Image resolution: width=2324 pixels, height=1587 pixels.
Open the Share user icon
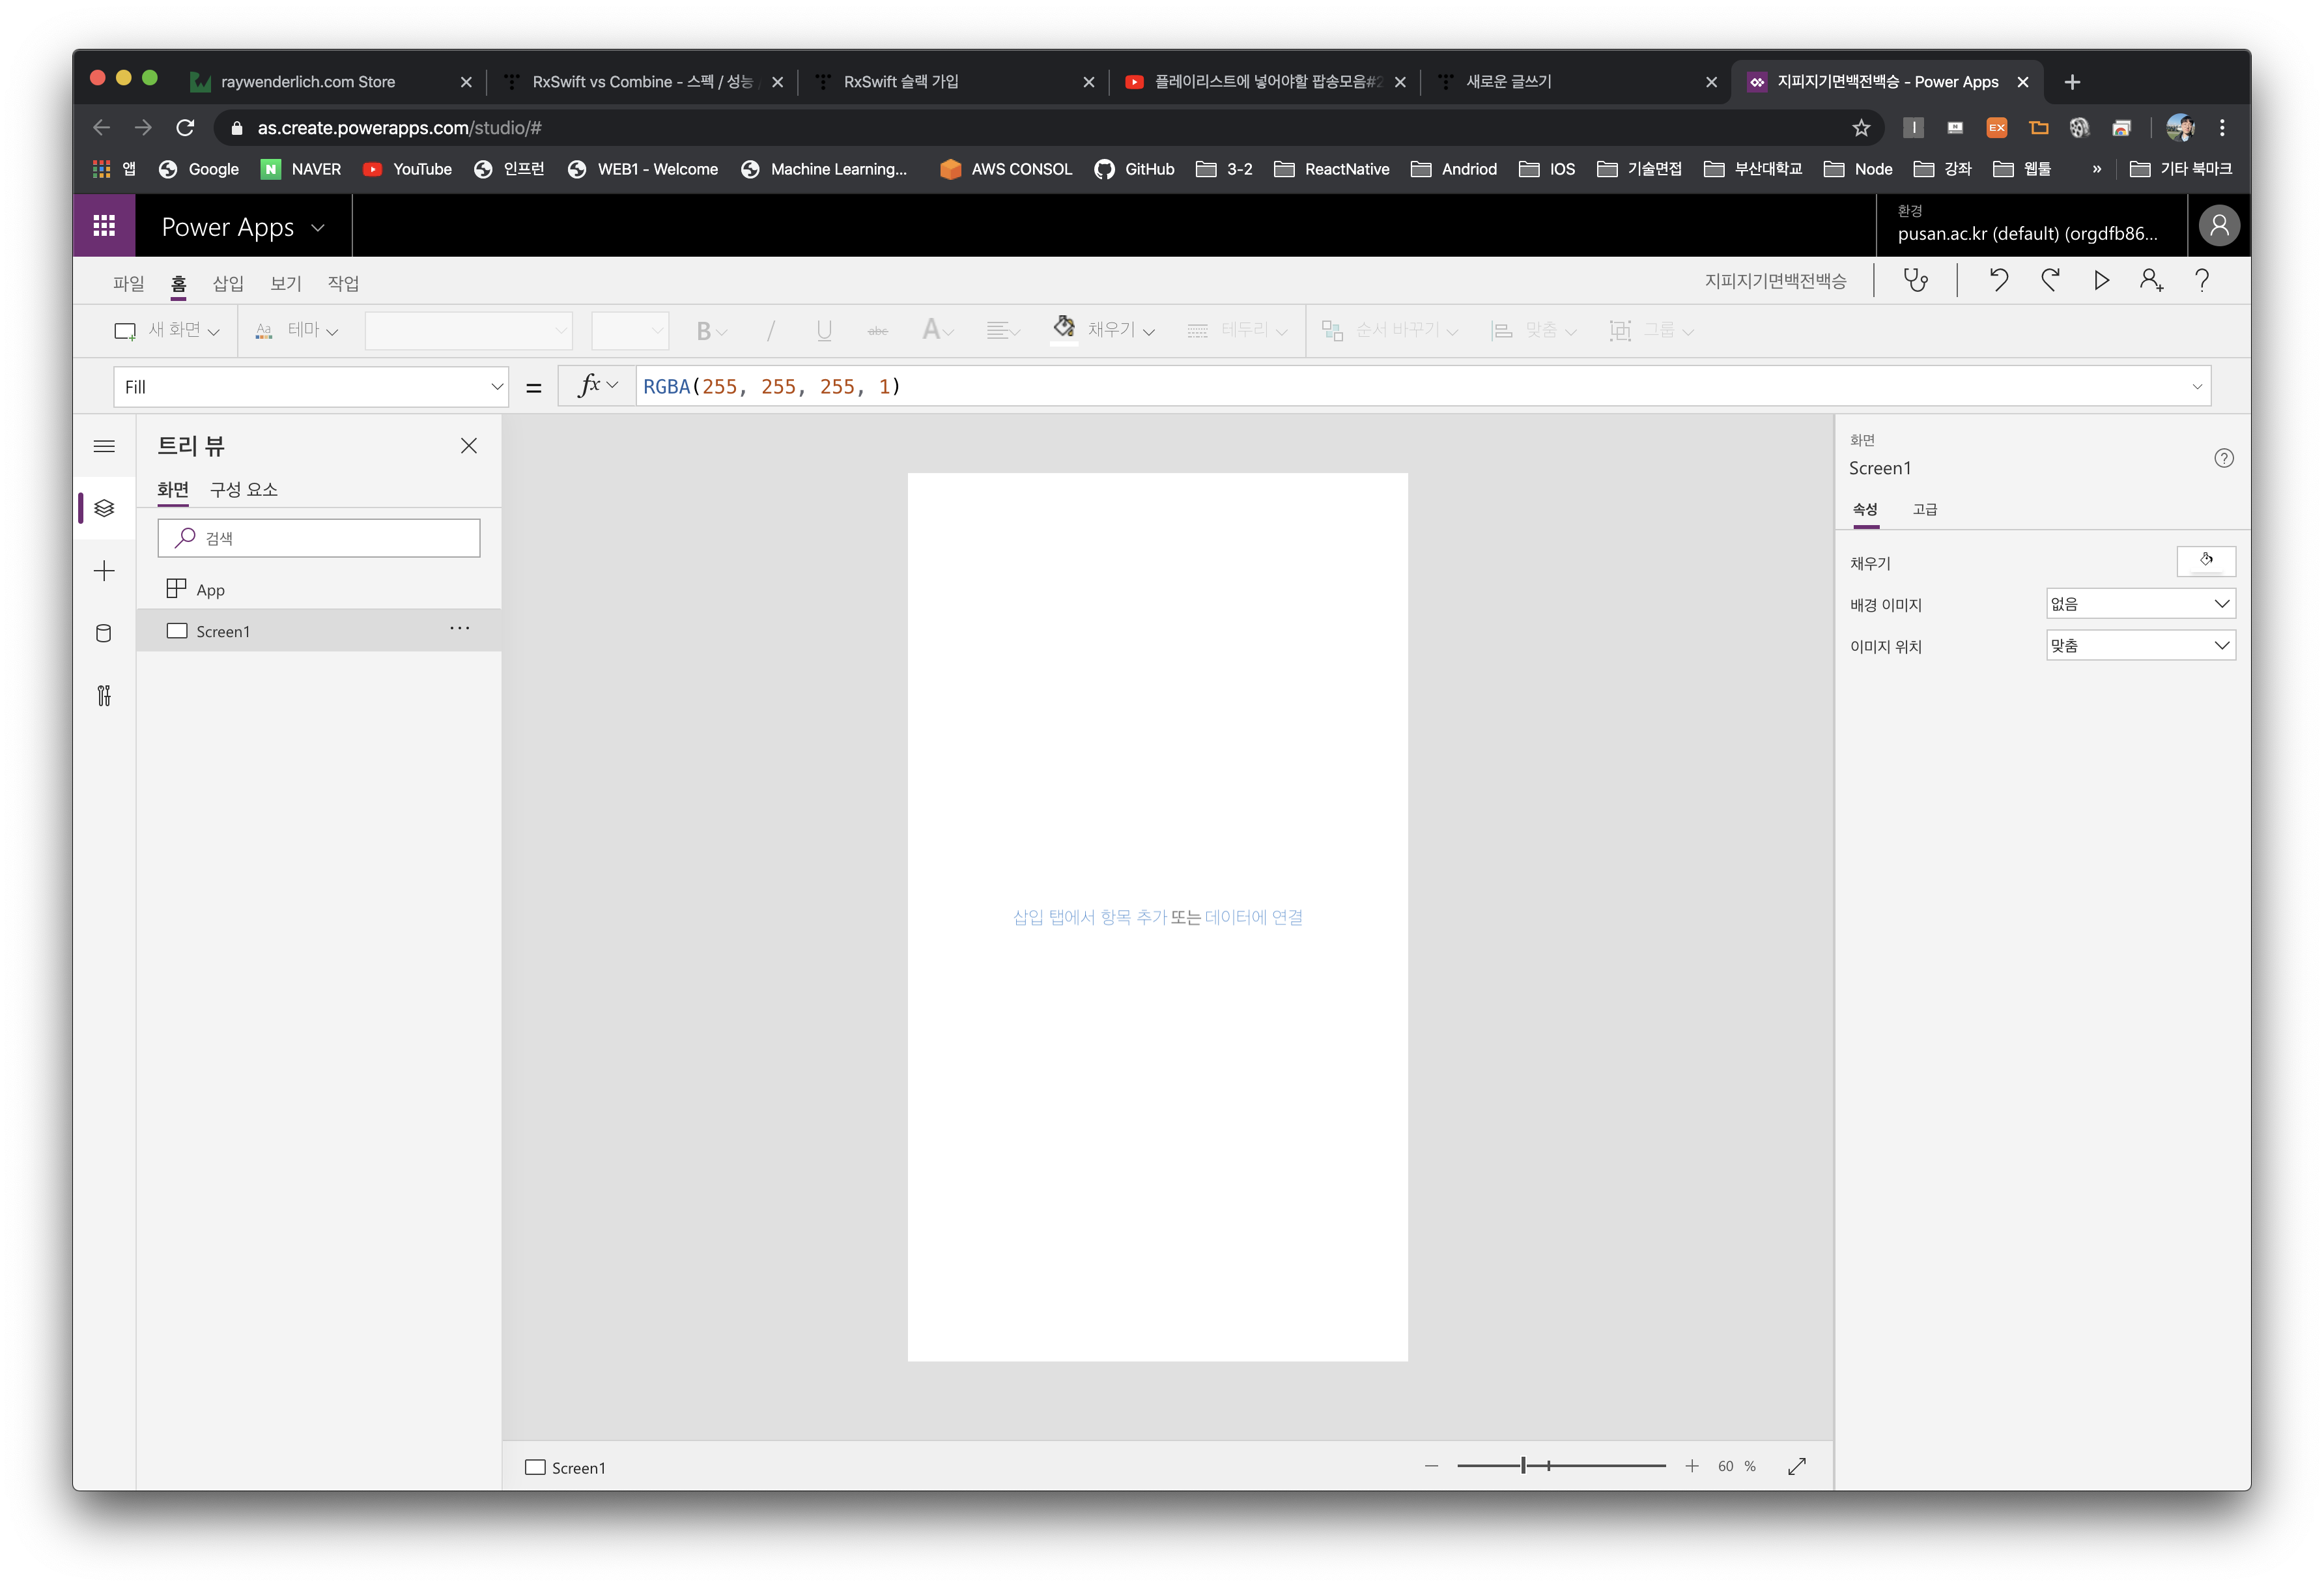(2151, 281)
